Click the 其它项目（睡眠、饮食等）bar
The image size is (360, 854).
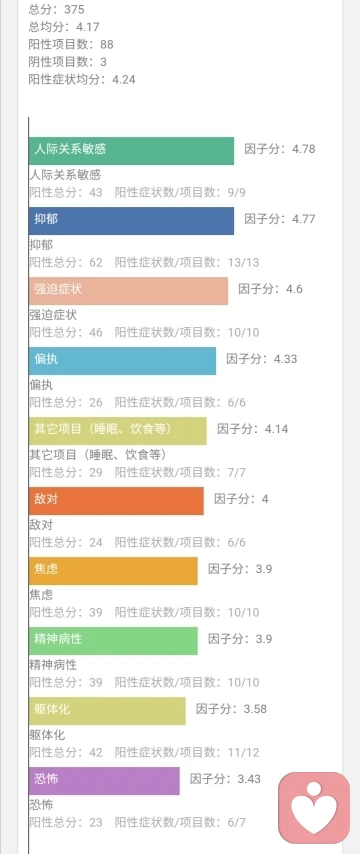point(118,431)
